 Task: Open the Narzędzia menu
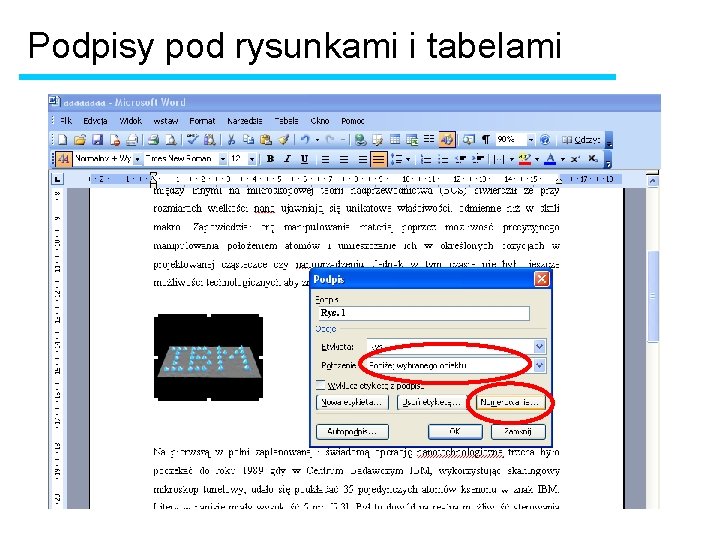click(244, 121)
